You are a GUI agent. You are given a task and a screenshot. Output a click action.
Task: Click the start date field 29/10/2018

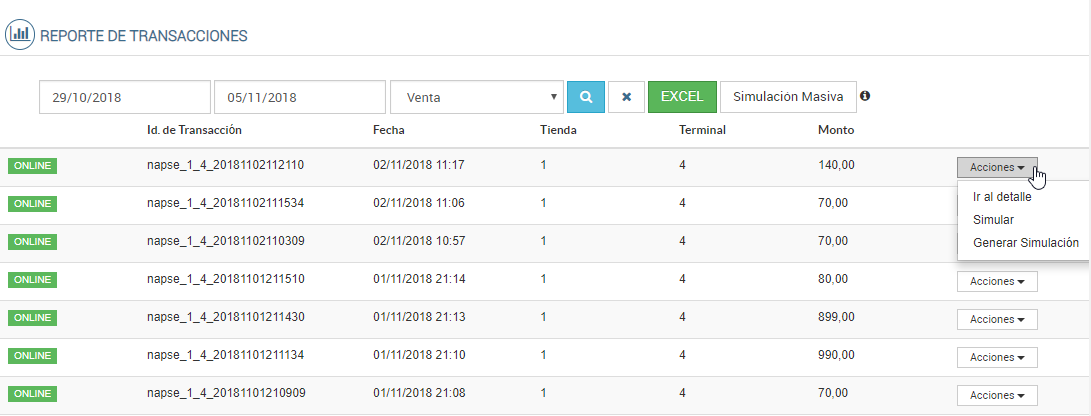tap(125, 97)
